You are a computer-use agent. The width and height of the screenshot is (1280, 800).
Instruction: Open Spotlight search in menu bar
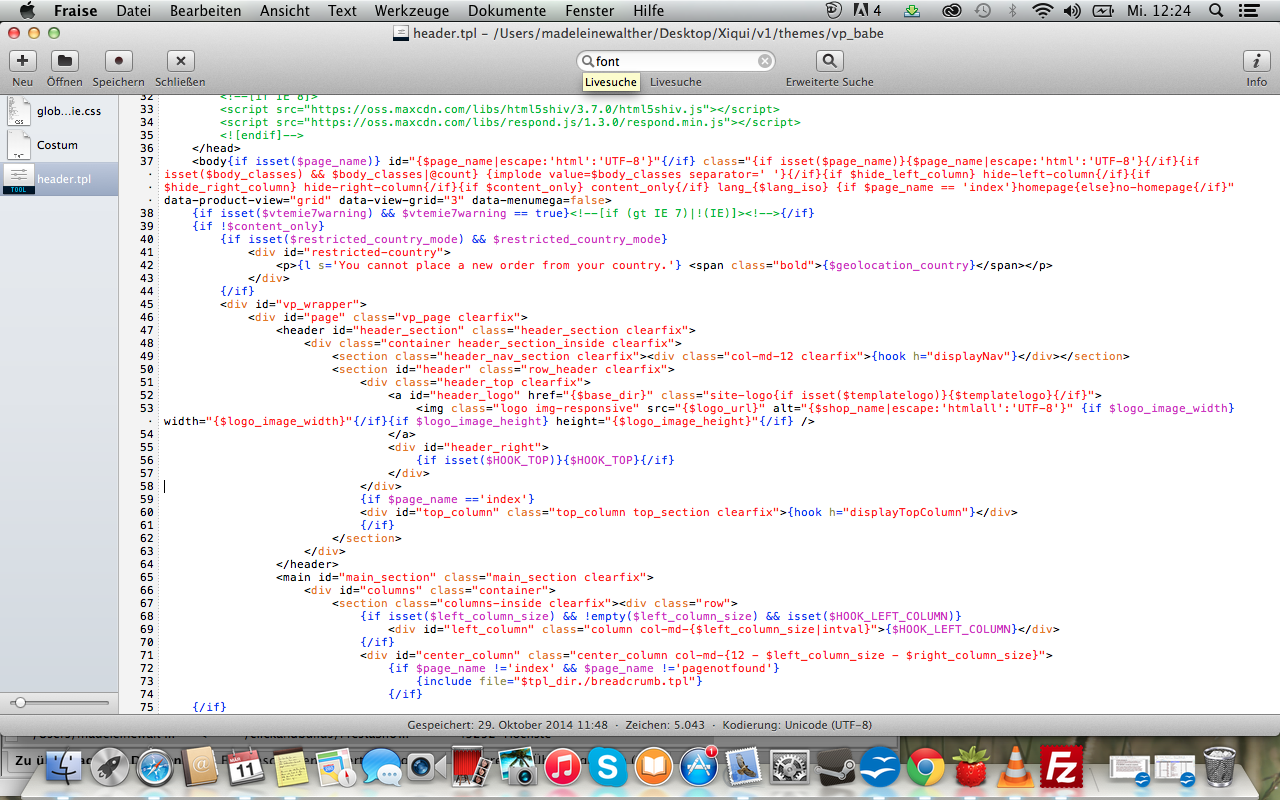point(1217,11)
